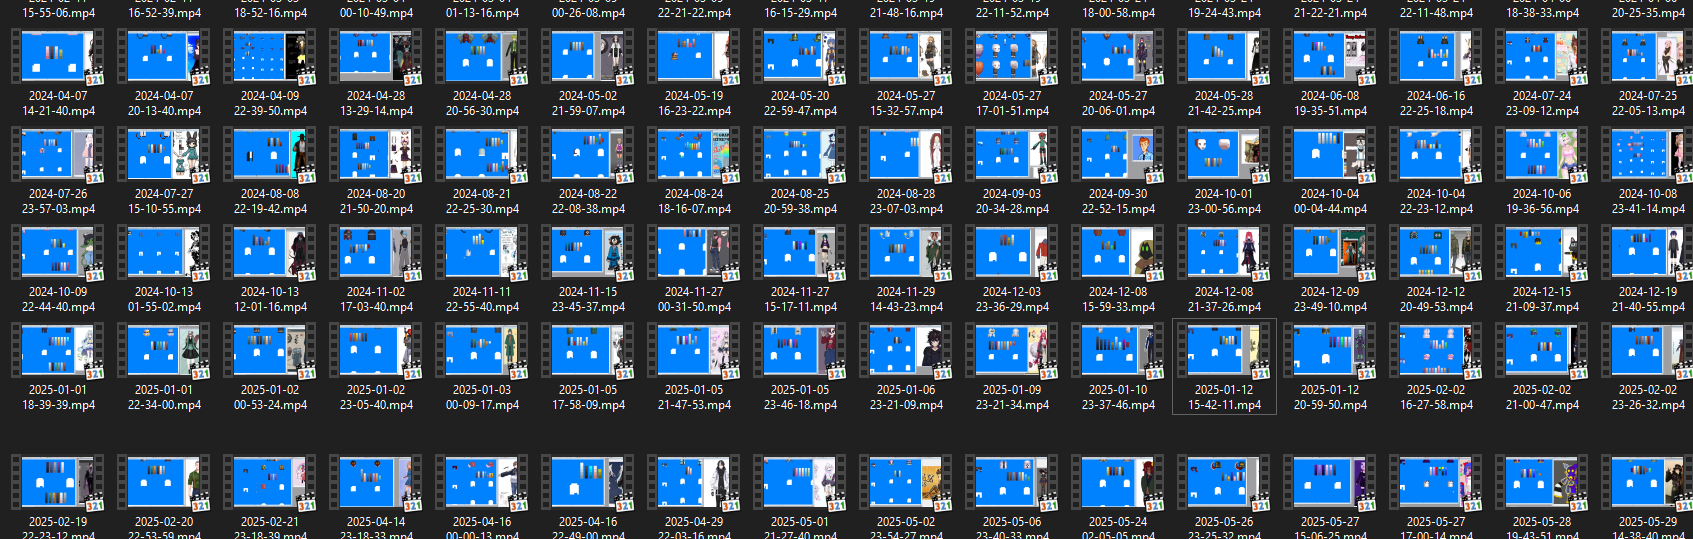Click file name 2024-05-27 20-06-01.mp4
This screenshot has height=539, width=1693.
pyautogui.click(x=1118, y=104)
